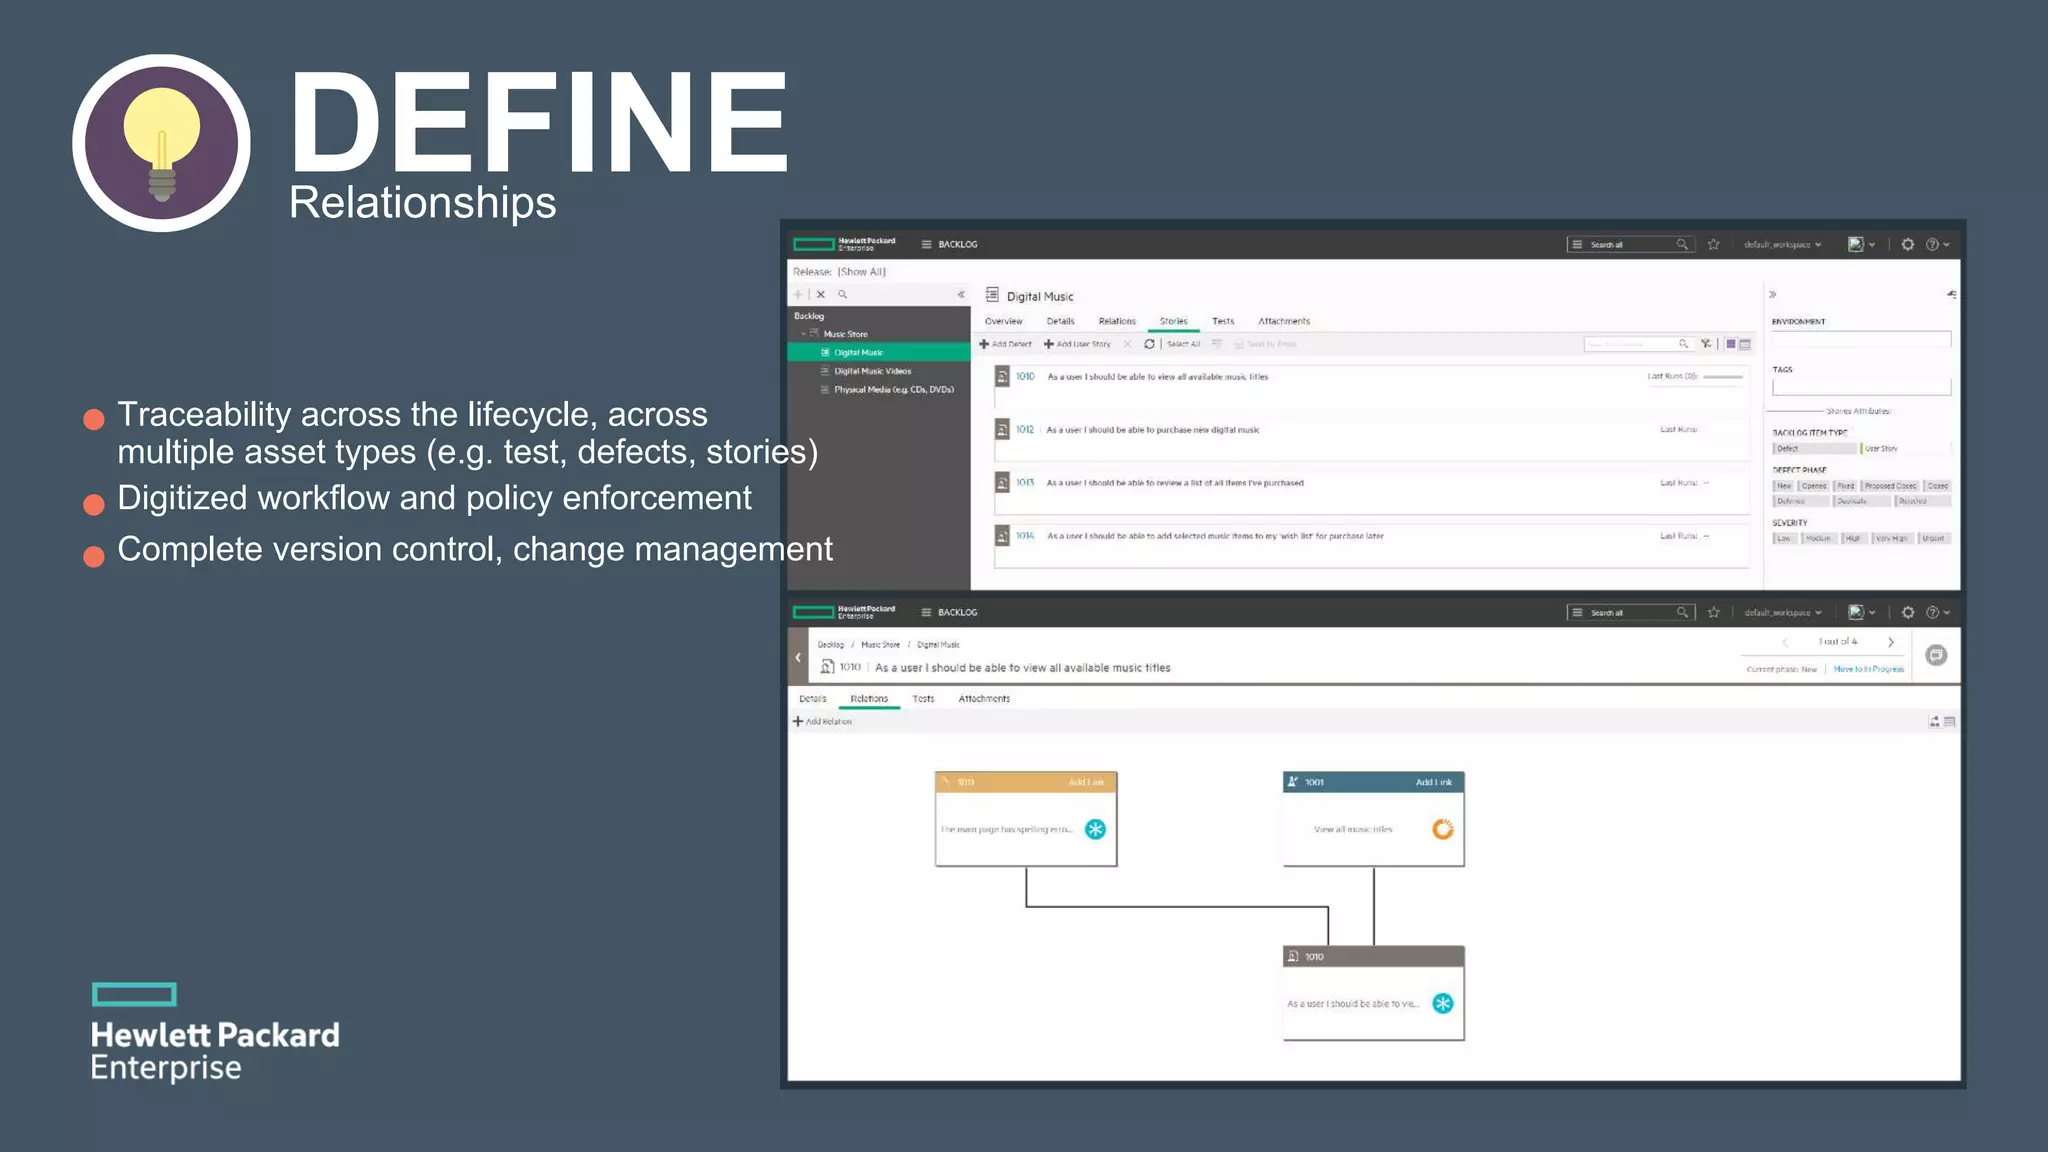Click the Release [Show All] filter
The height and width of the screenshot is (1152, 2048).
[x=840, y=272]
